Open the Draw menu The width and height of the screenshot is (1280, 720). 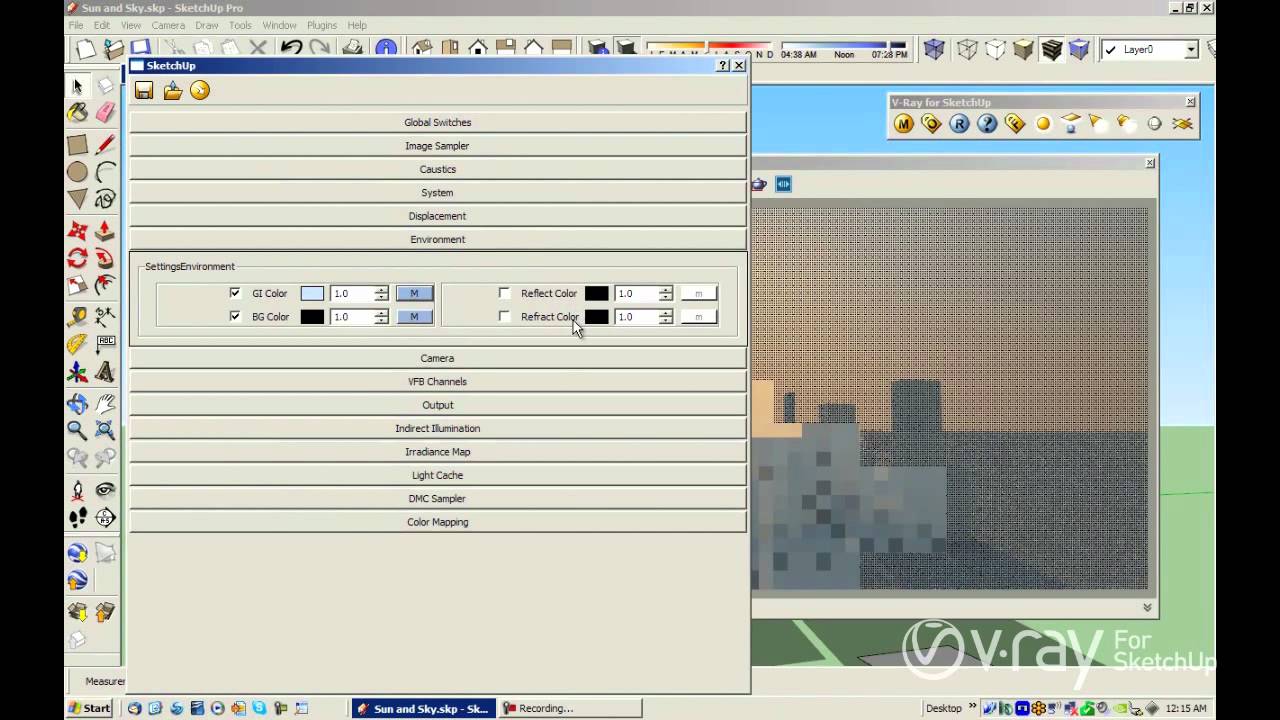click(x=207, y=25)
